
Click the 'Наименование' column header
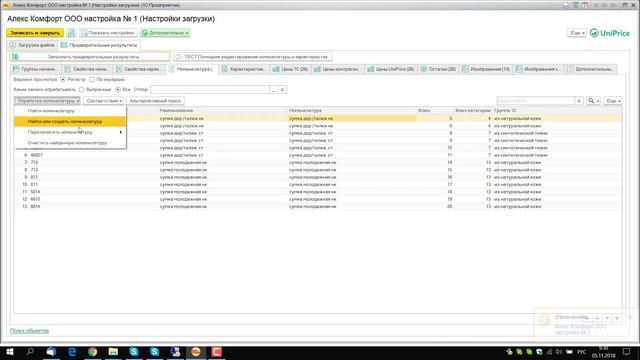223,111
